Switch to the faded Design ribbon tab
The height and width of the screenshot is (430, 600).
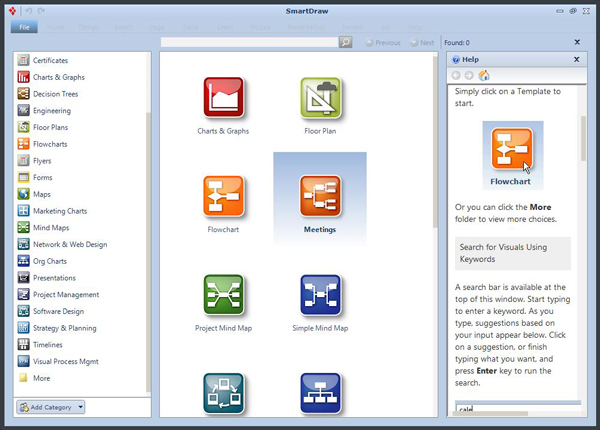tap(89, 28)
